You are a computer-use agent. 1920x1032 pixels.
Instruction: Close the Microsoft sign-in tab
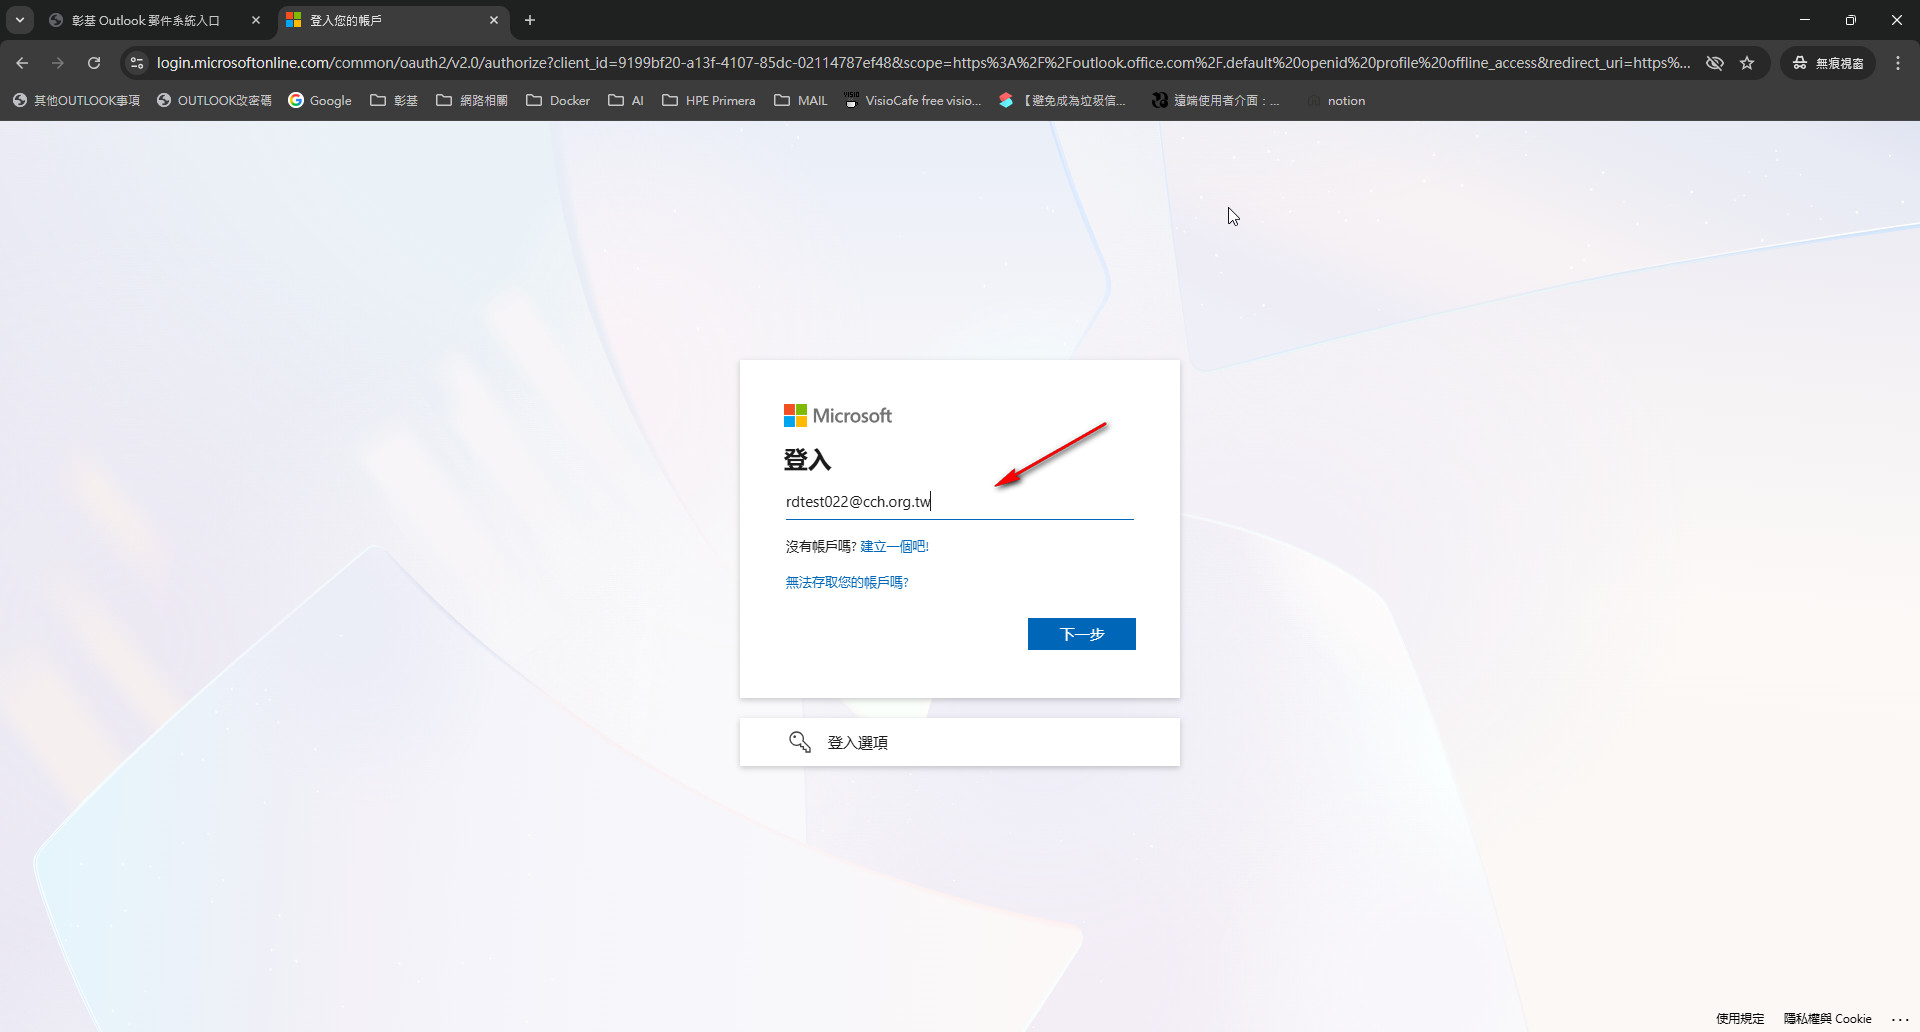pos(494,20)
